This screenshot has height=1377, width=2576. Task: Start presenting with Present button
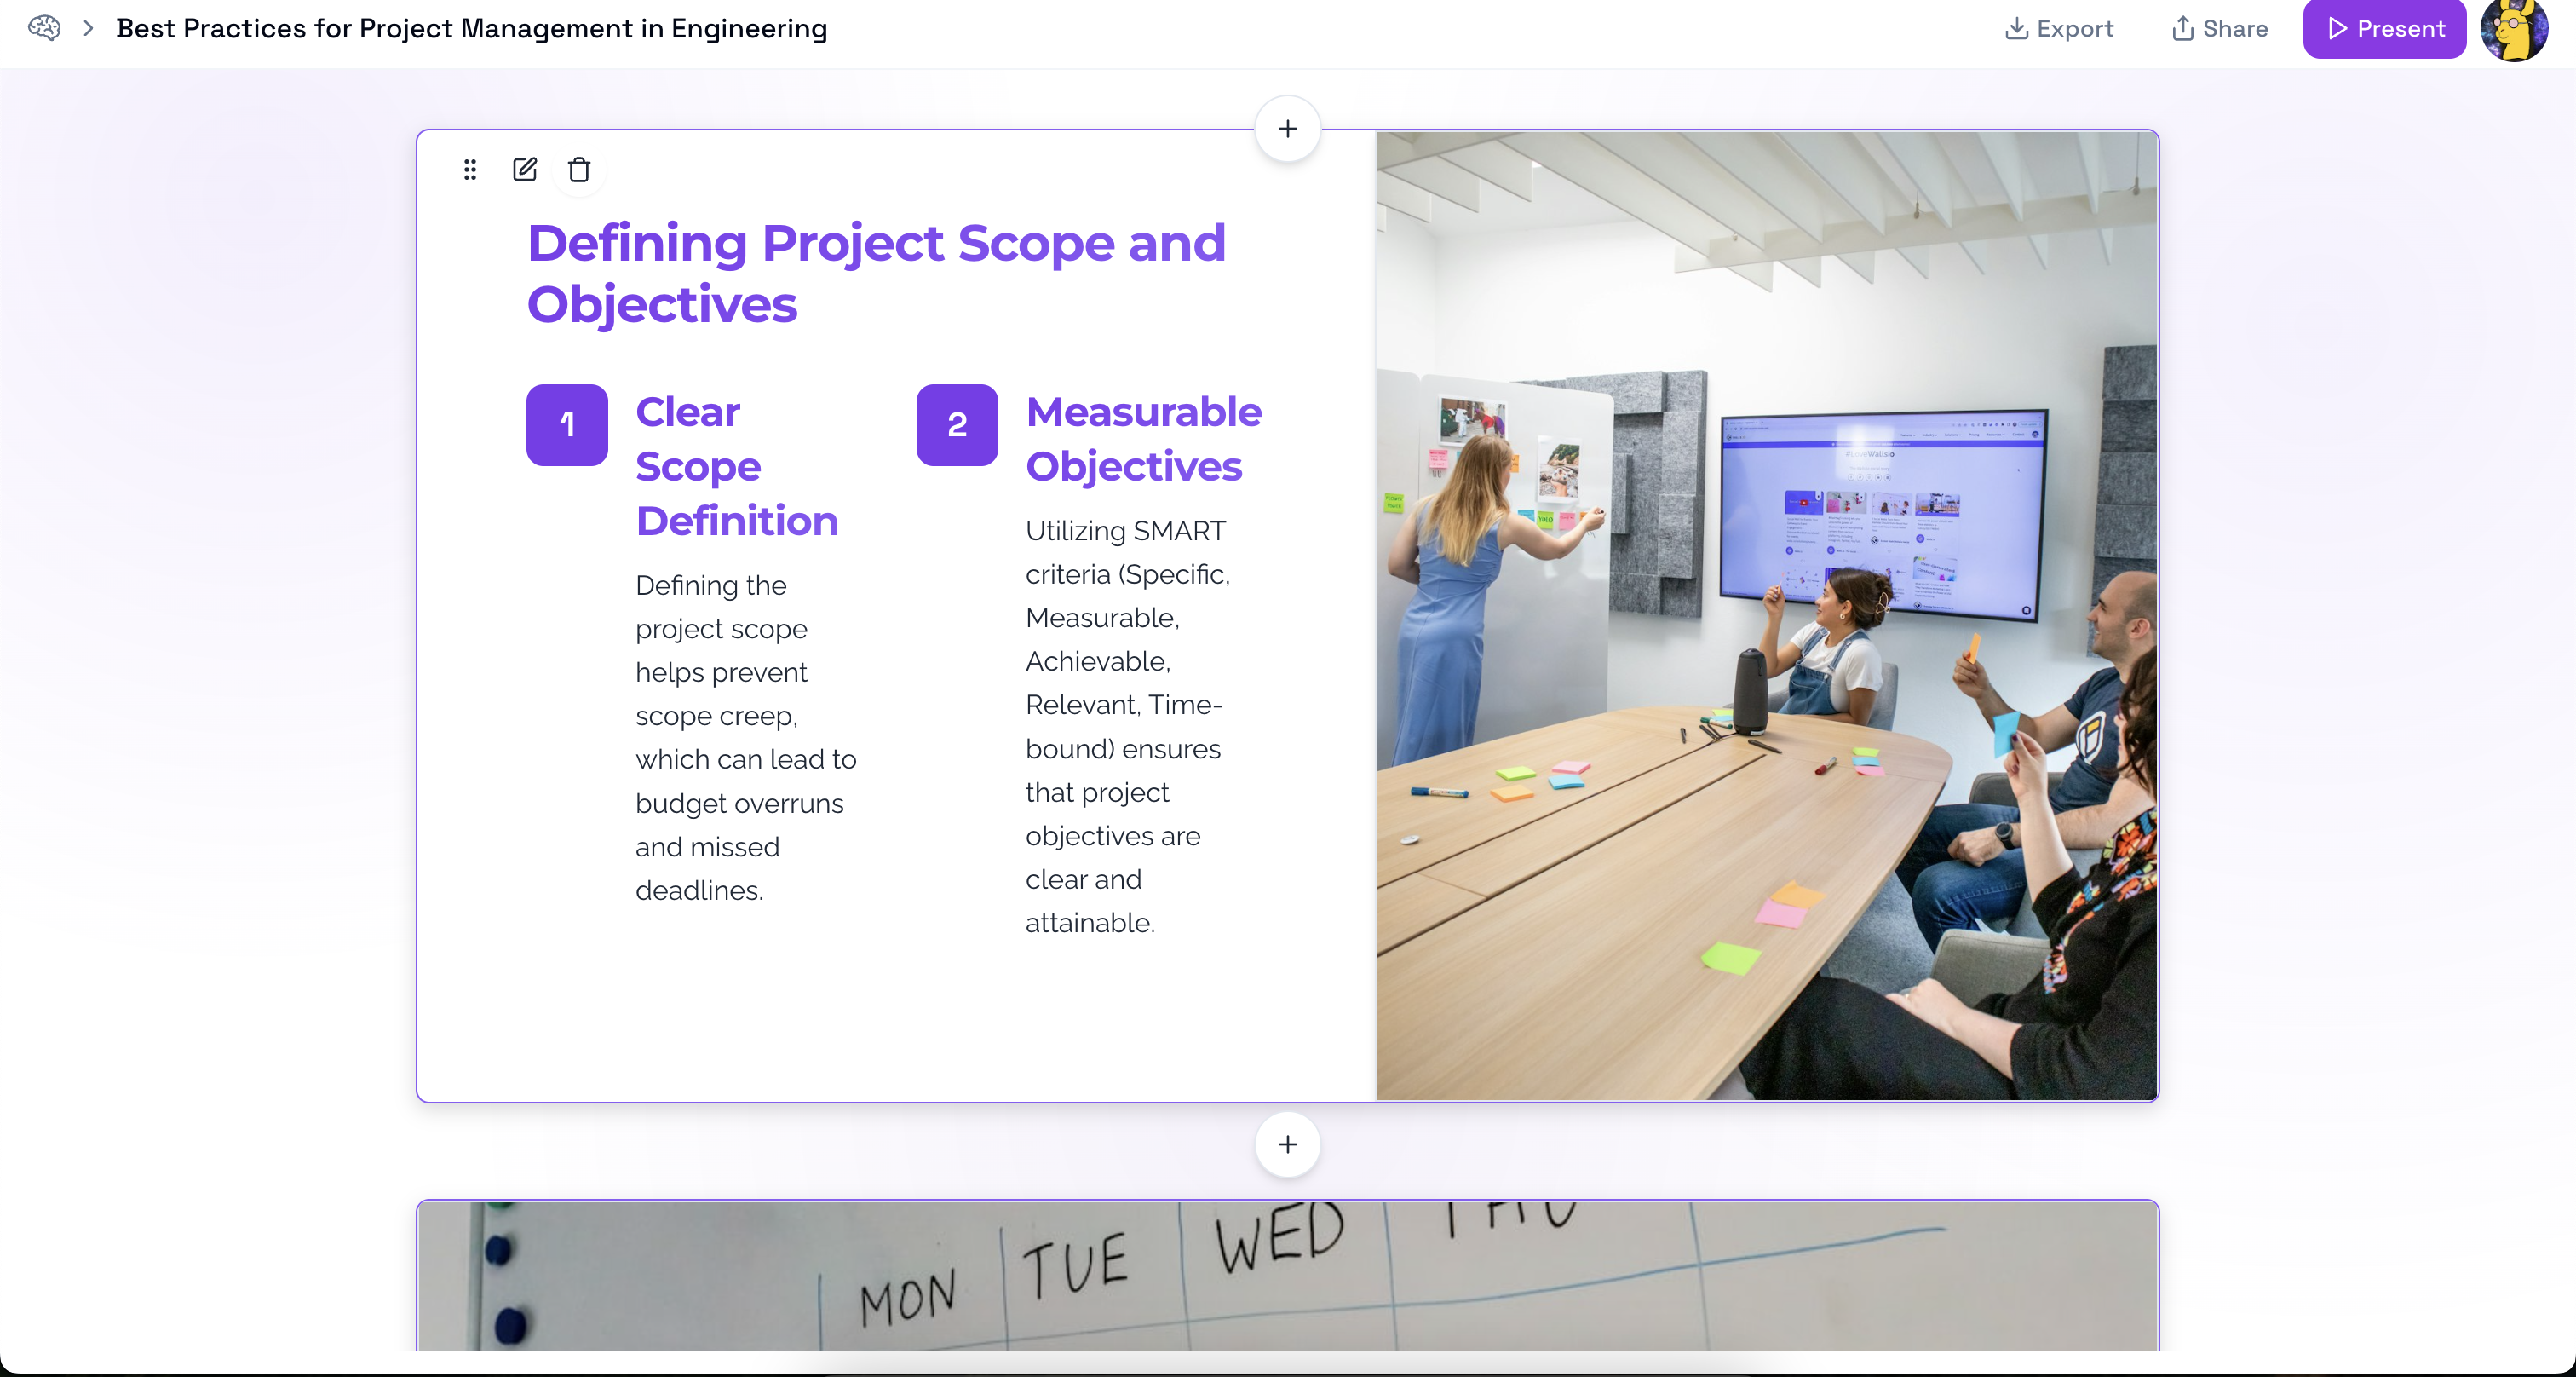click(x=2384, y=28)
